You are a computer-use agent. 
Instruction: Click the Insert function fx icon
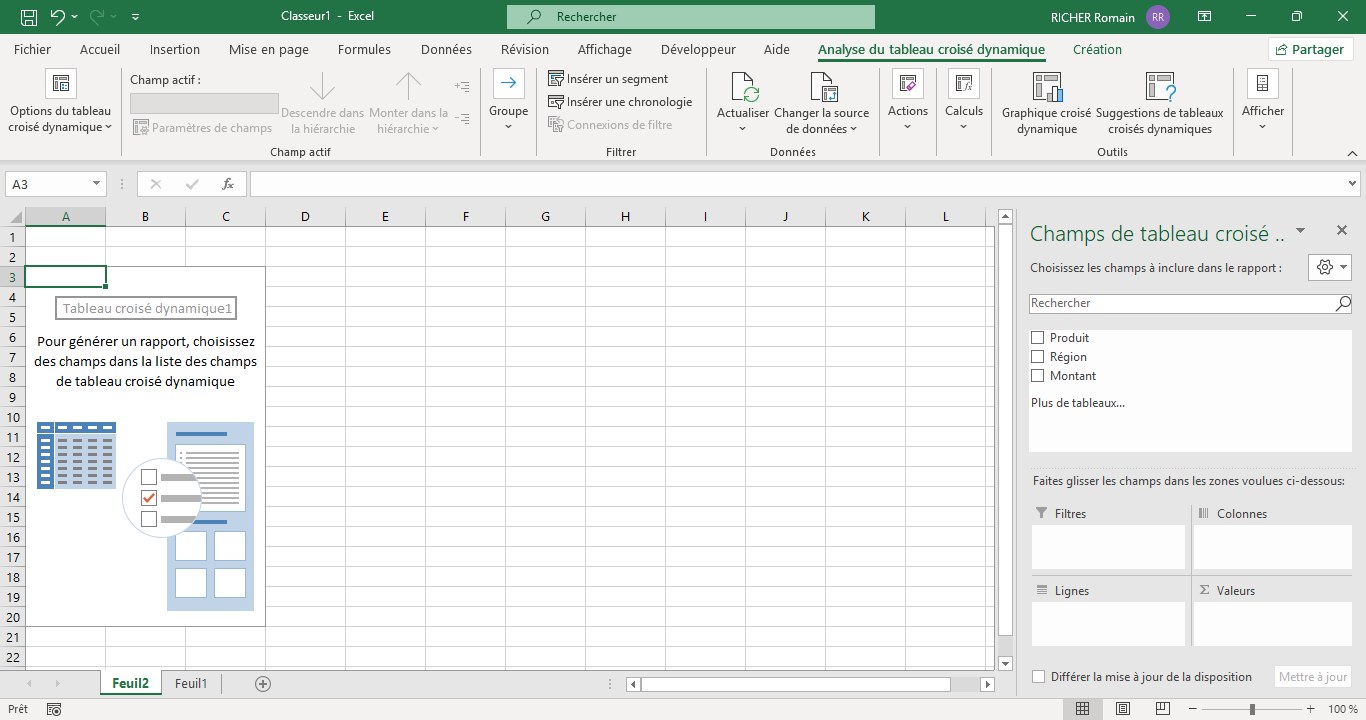(228, 184)
